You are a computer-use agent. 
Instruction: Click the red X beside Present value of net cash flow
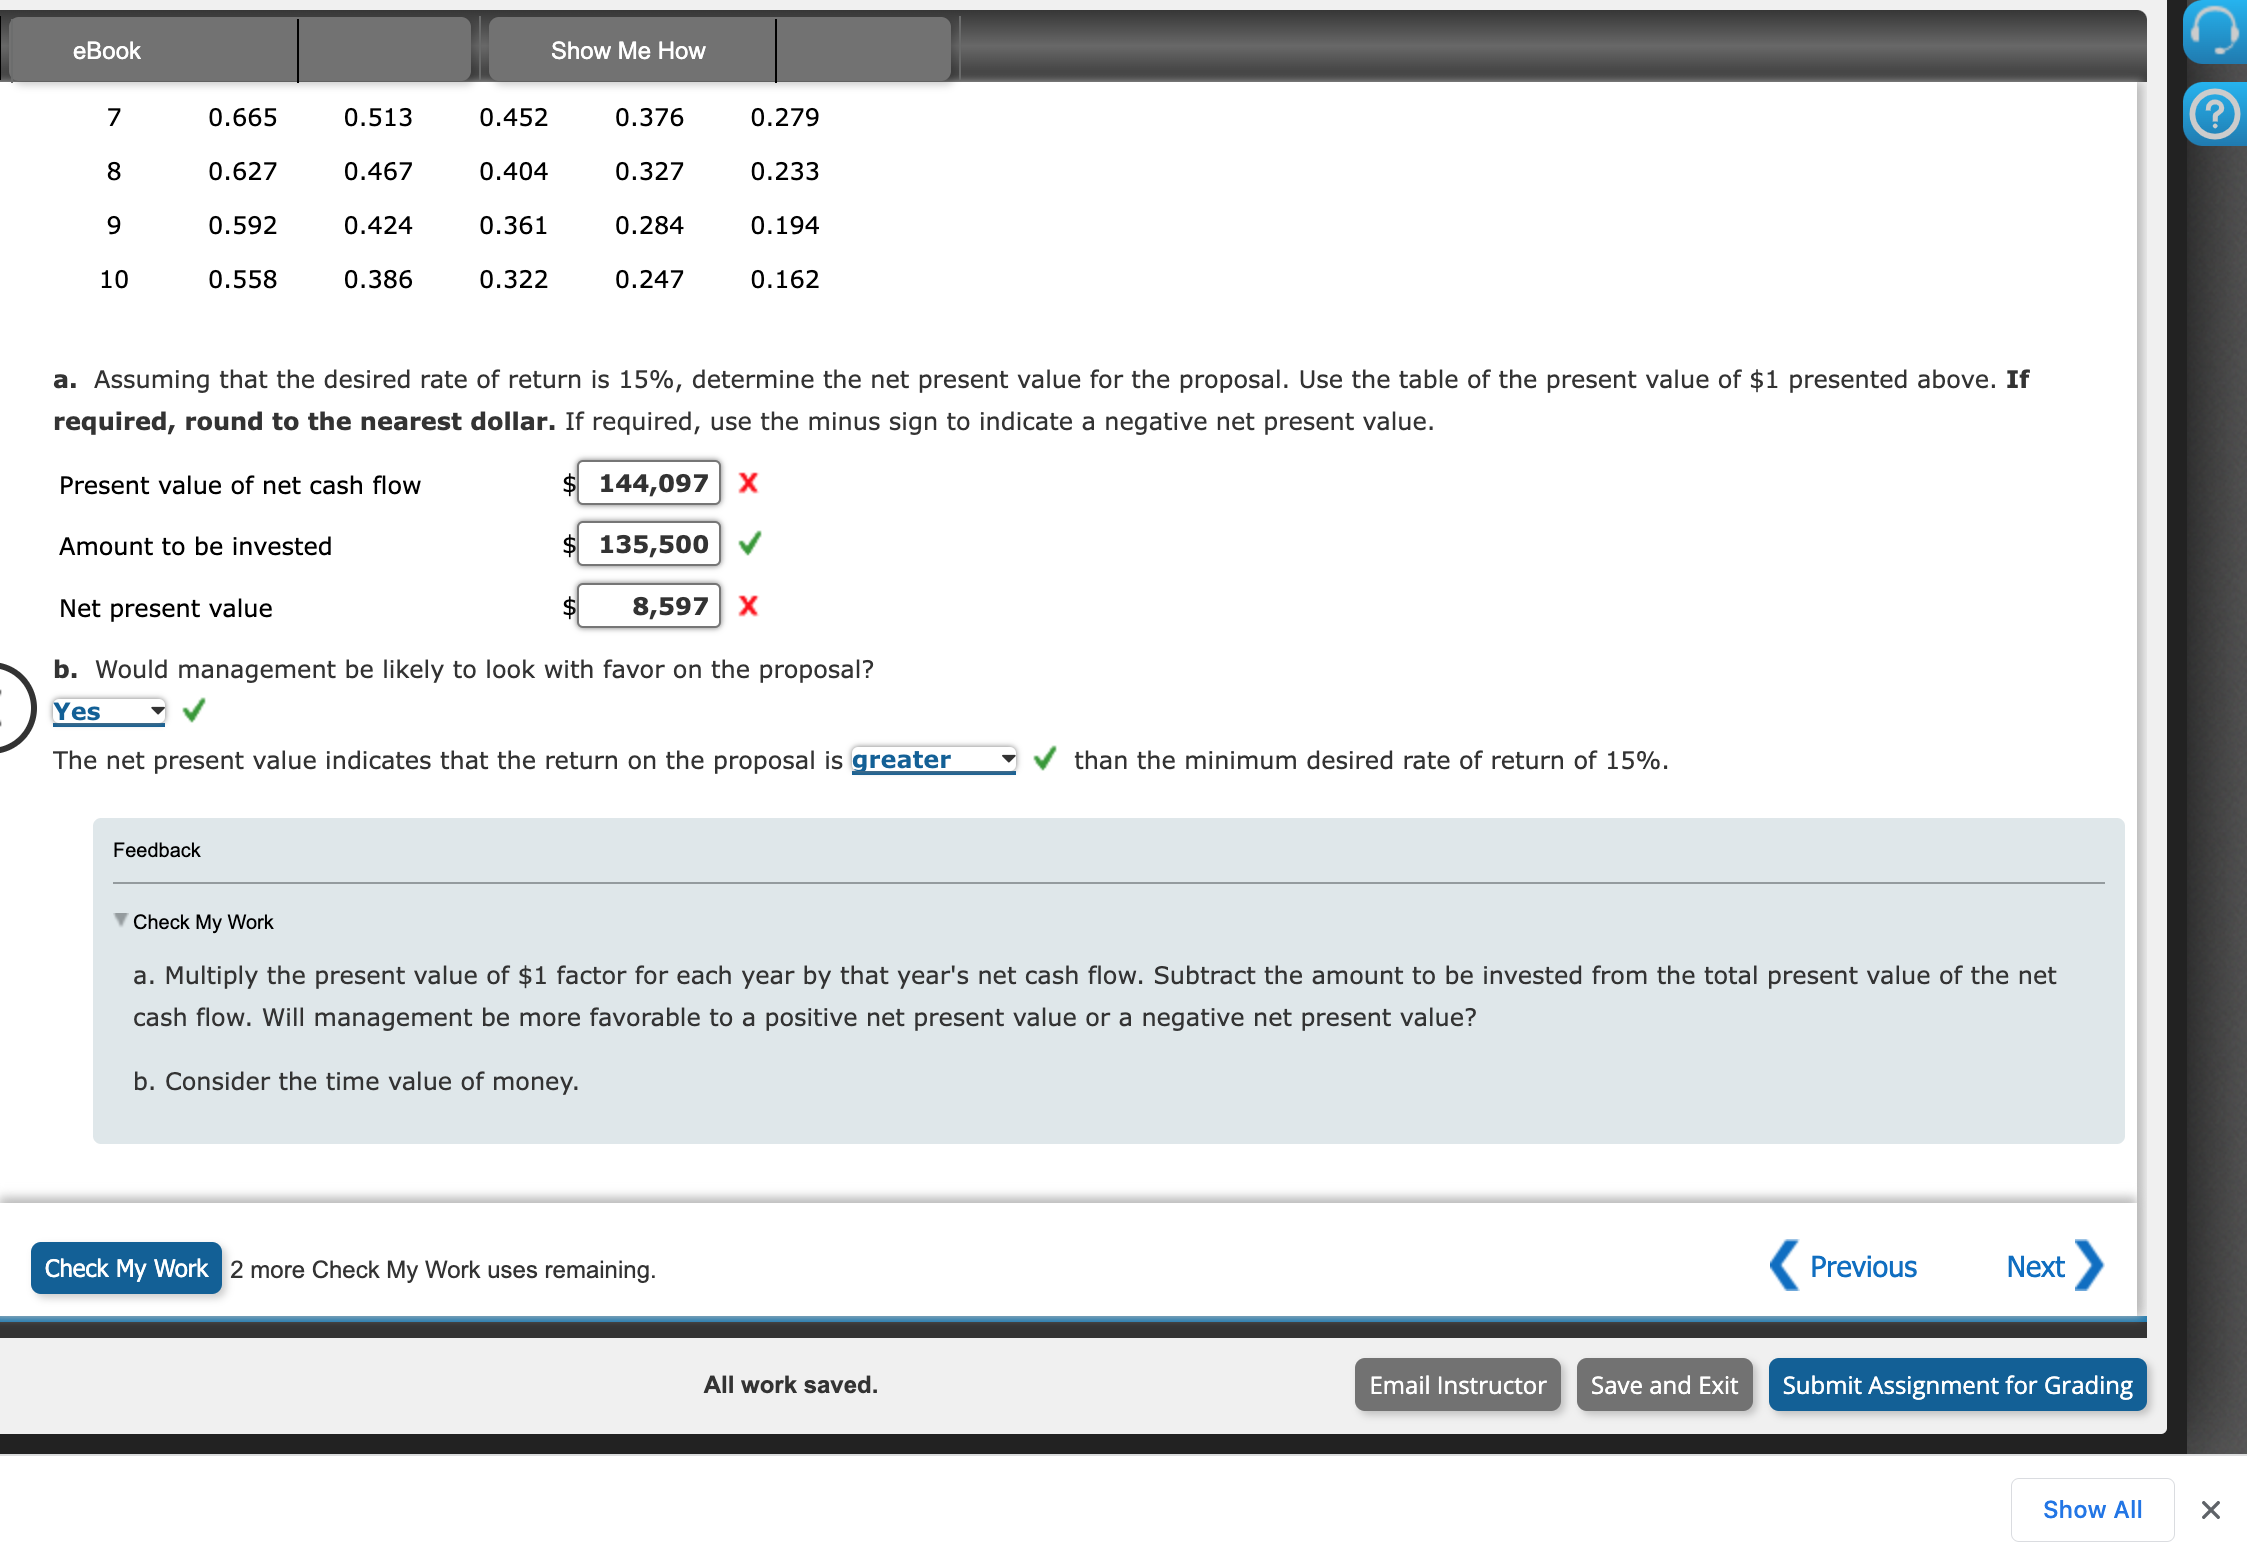tap(748, 483)
